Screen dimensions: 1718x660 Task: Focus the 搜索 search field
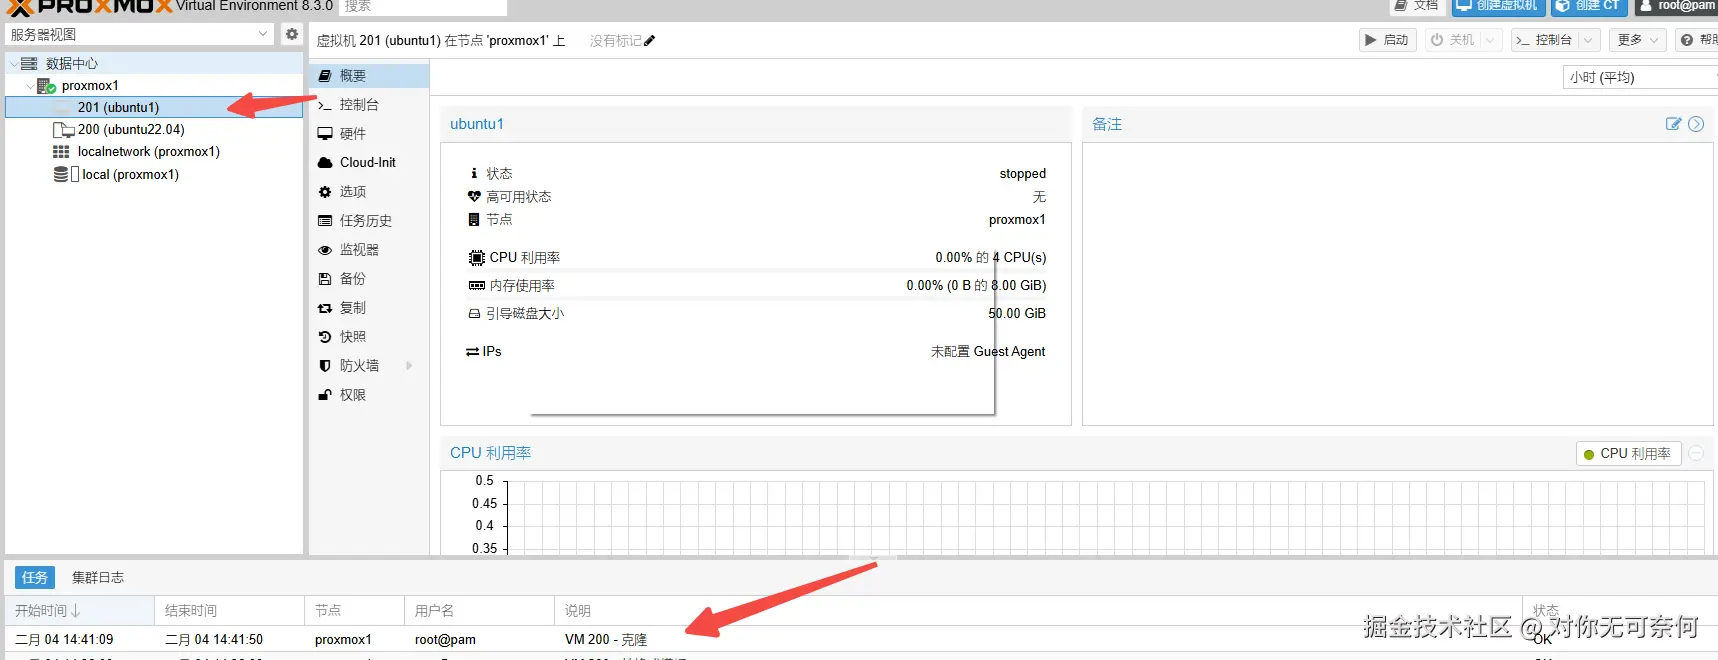[x=423, y=7]
